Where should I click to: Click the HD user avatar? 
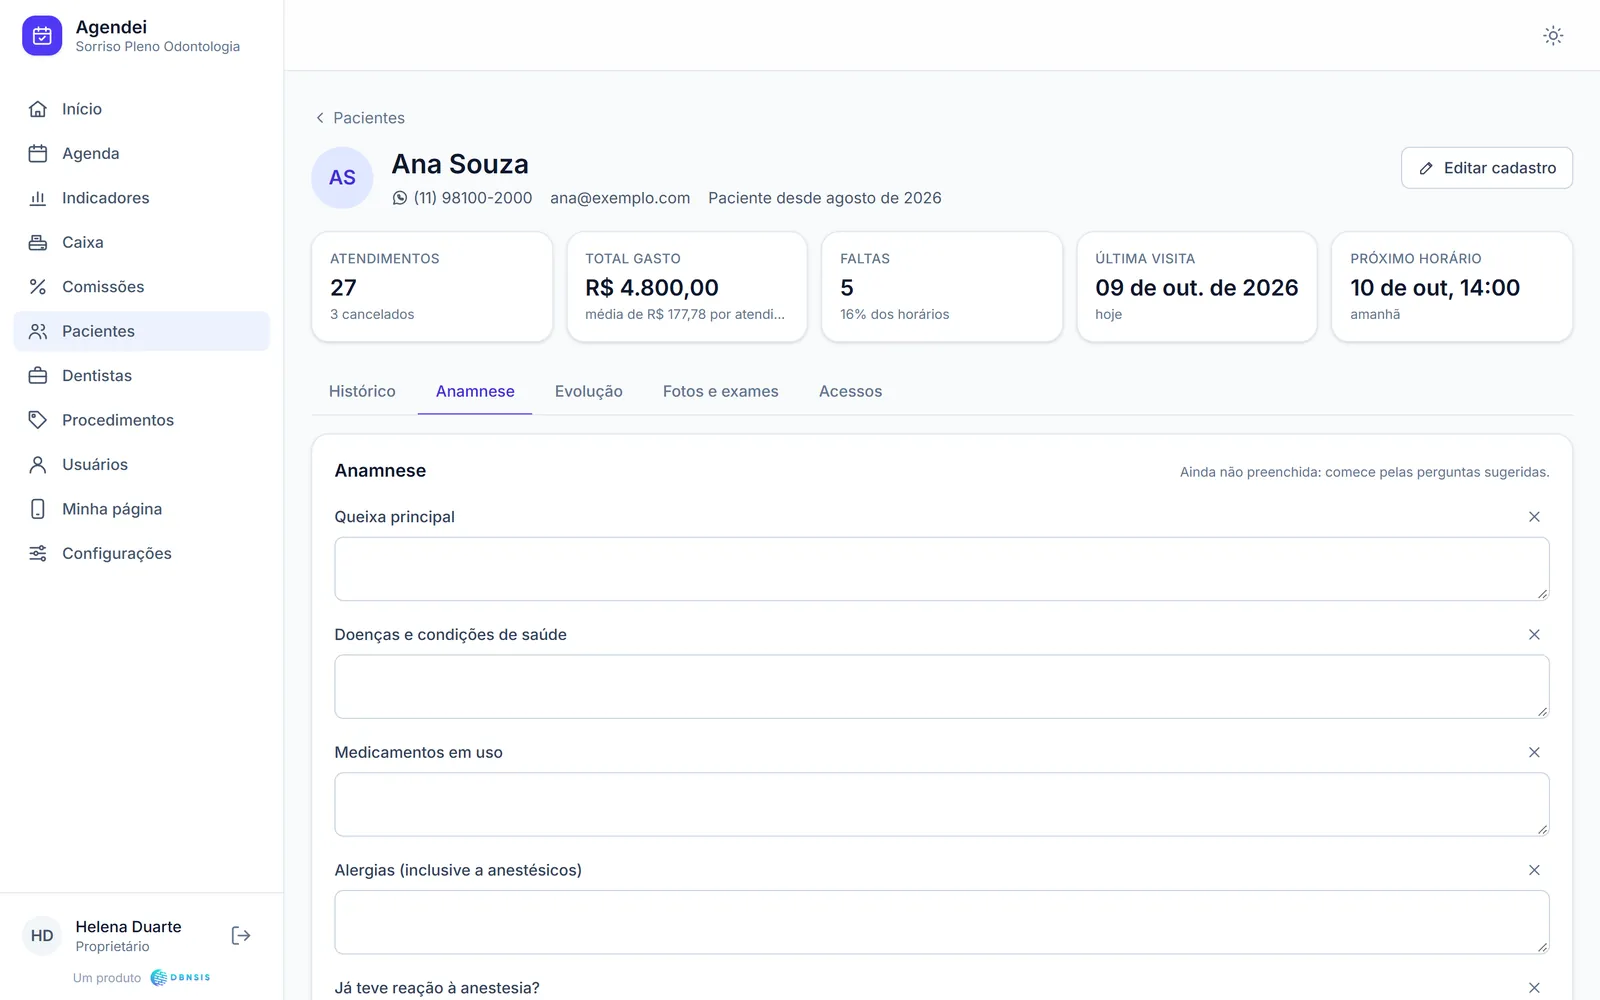(42, 936)
